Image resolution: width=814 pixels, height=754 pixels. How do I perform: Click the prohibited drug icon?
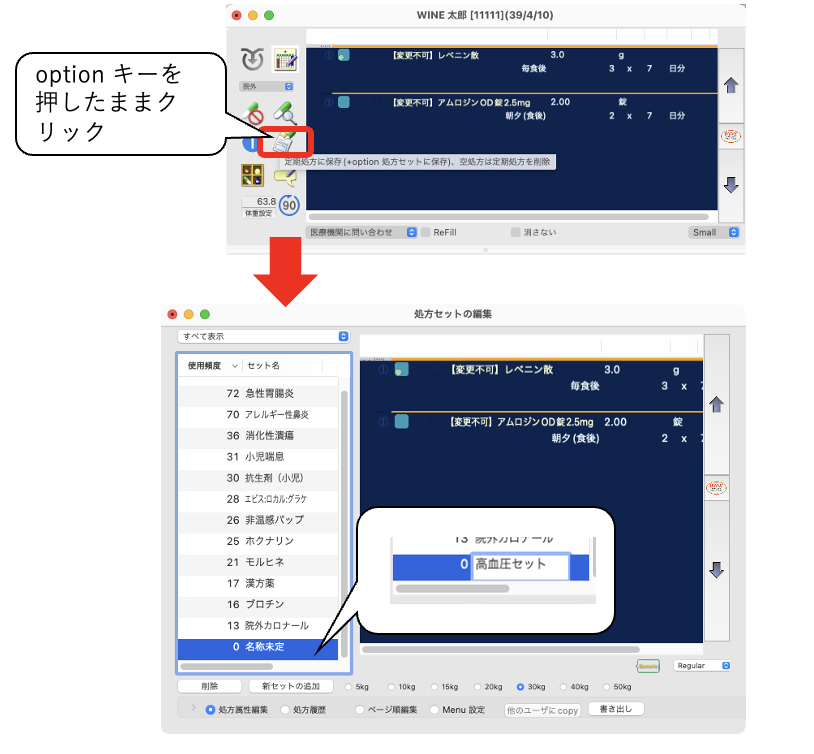point(254,112)
